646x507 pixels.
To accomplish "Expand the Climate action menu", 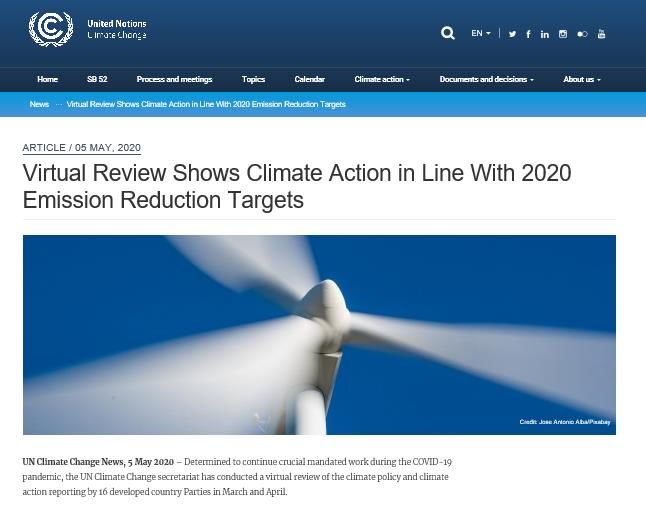I will click(x=382, y=79).
